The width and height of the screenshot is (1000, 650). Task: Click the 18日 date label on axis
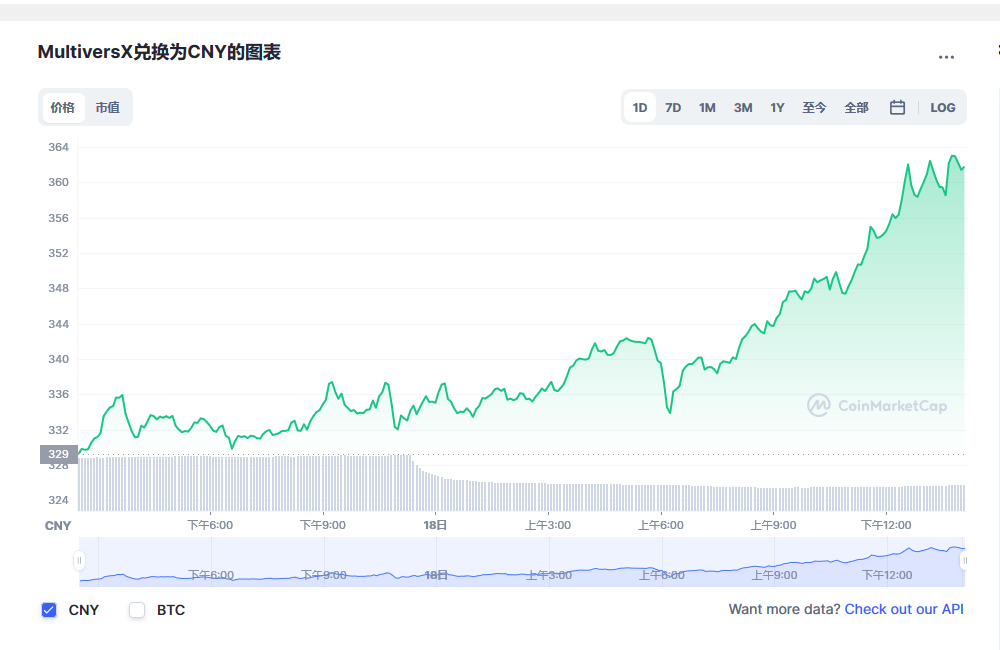pyautogui.click(x=435, y=525)
